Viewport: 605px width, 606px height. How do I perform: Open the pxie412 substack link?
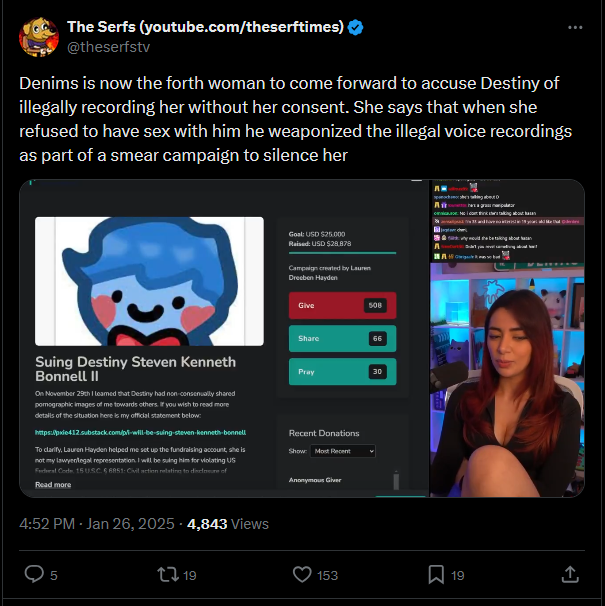coord(140,432)
